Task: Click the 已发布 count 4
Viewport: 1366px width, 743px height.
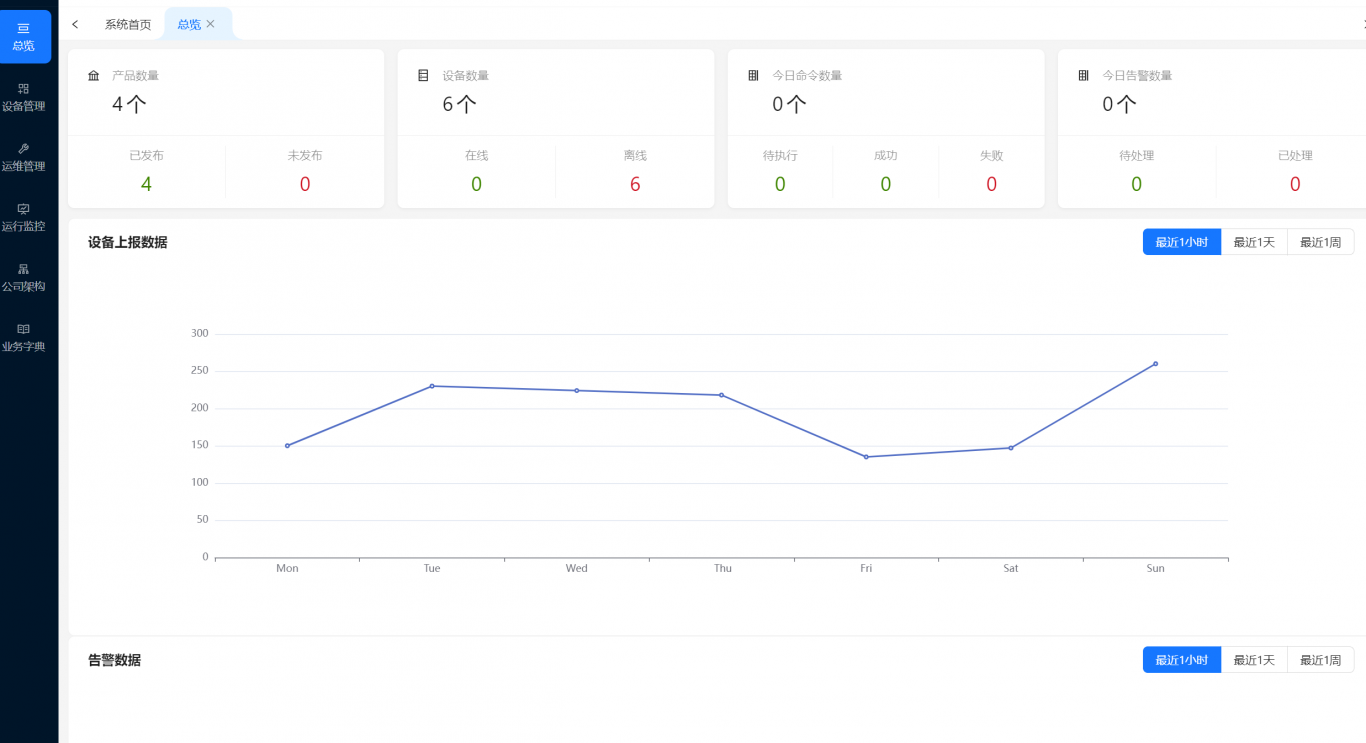Action: (x=146, y=184)
